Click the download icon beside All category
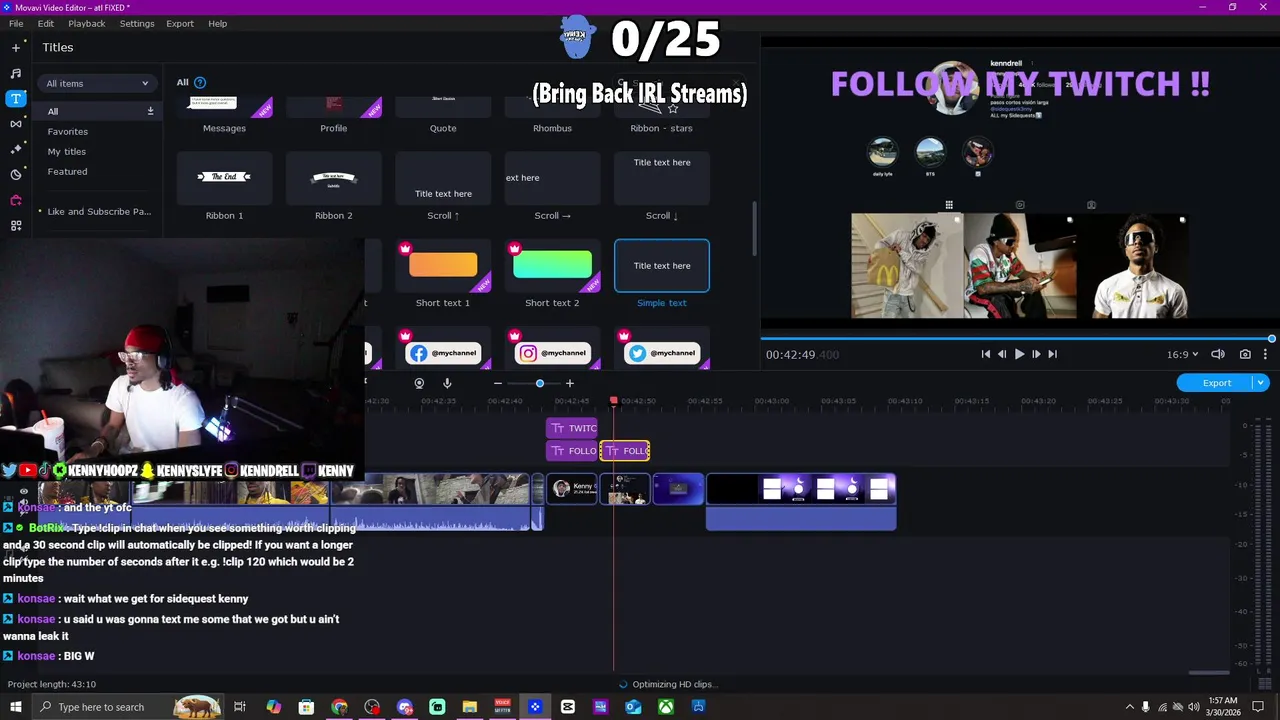This screenshot has height=720, width=1280. (150, 111)
